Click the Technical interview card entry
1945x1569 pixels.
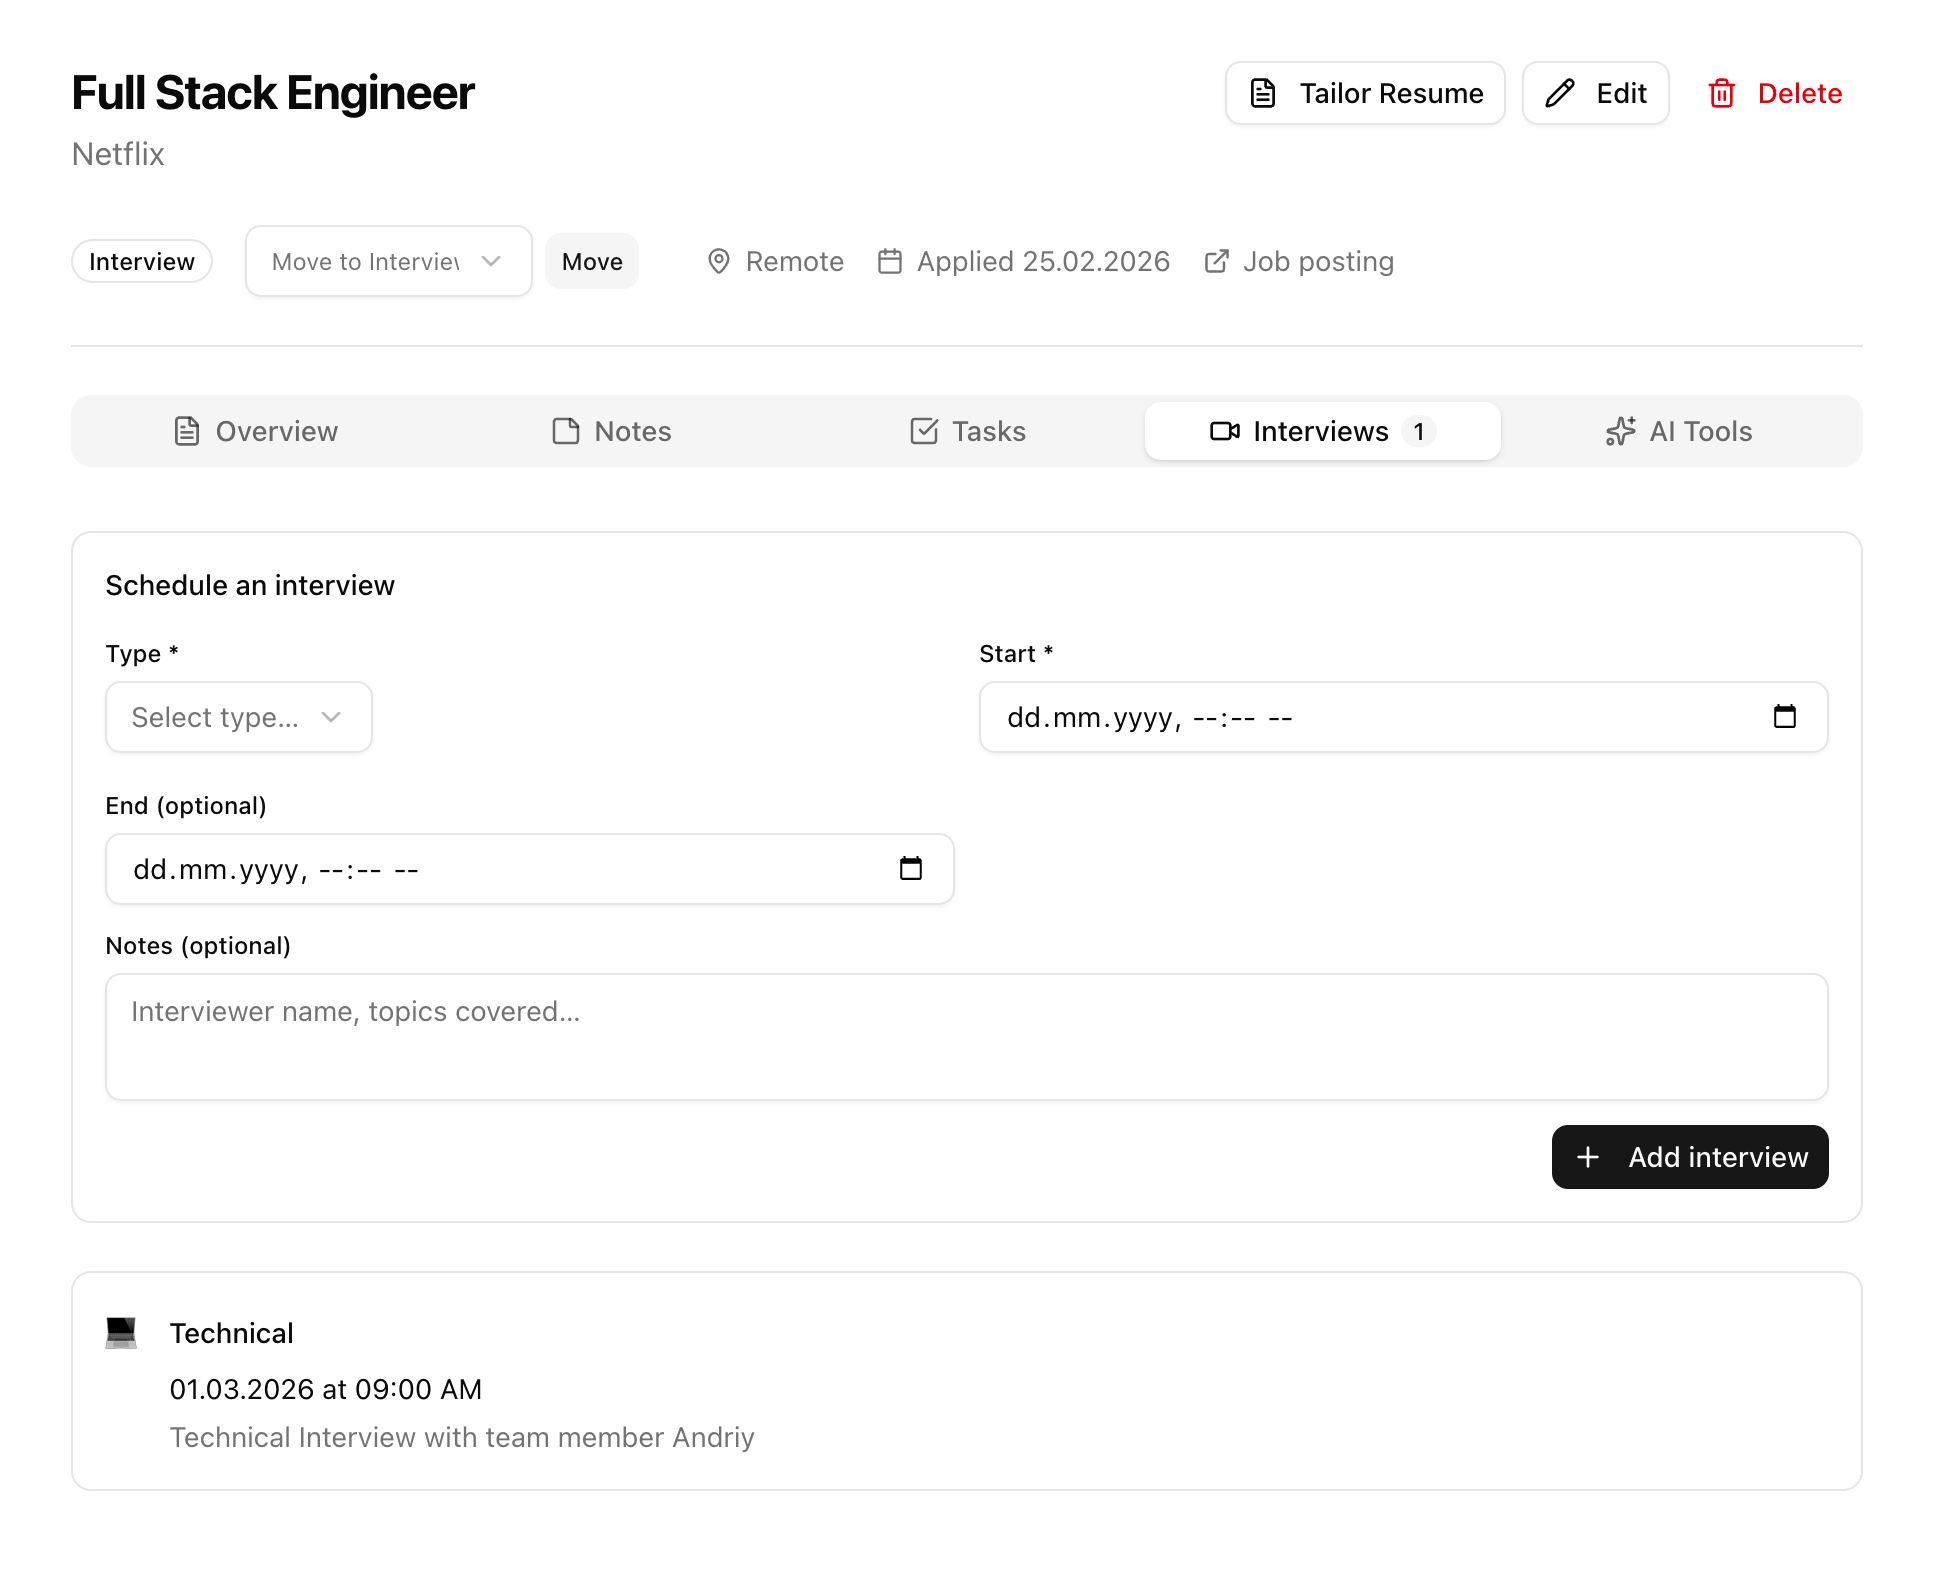(966, 1381)
